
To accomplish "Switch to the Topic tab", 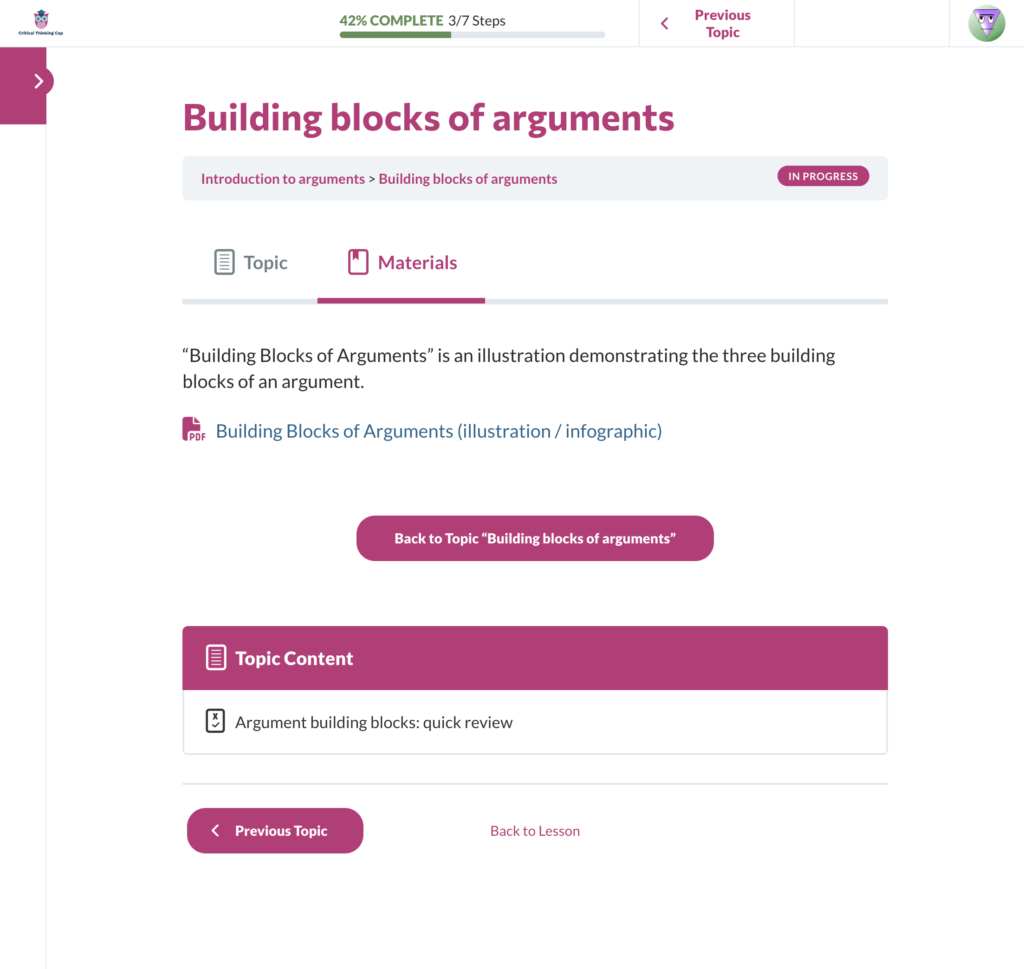I will tap(251, 262).
